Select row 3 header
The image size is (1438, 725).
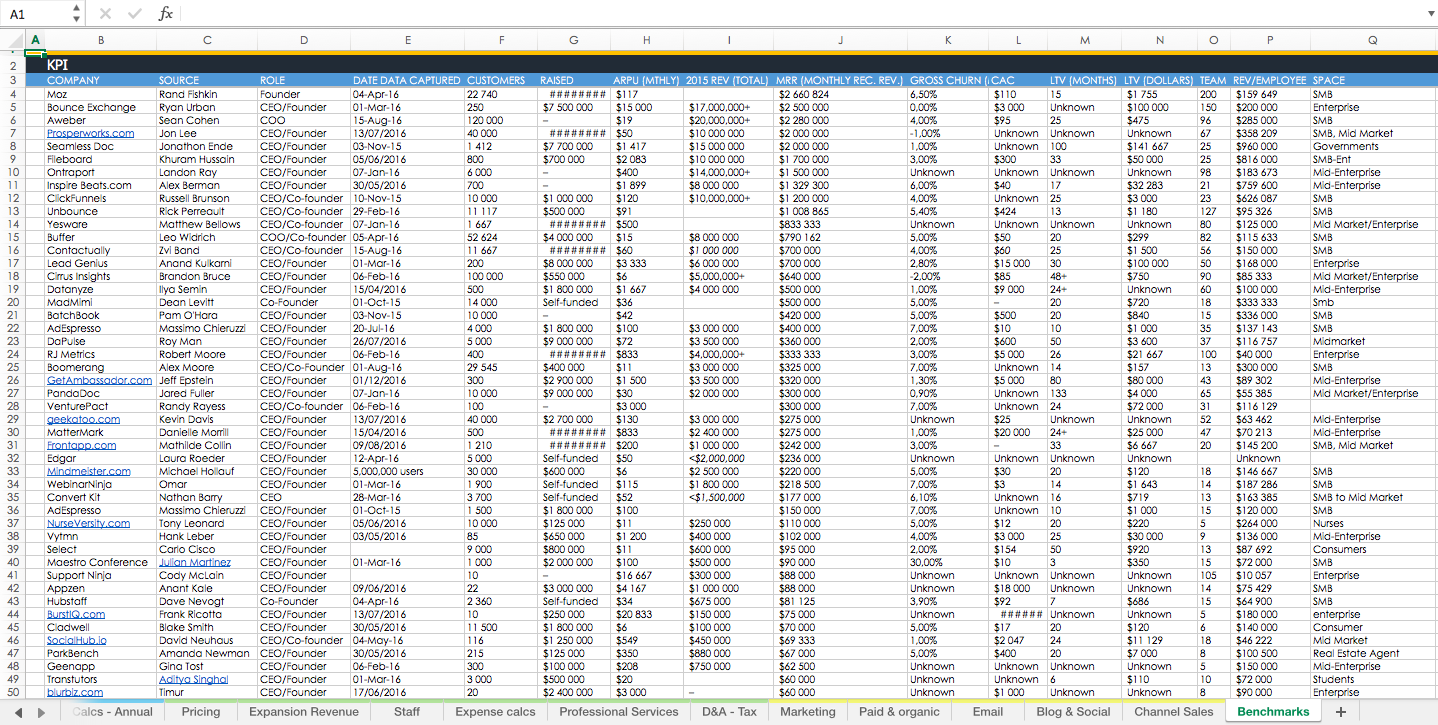click(13, 80)
